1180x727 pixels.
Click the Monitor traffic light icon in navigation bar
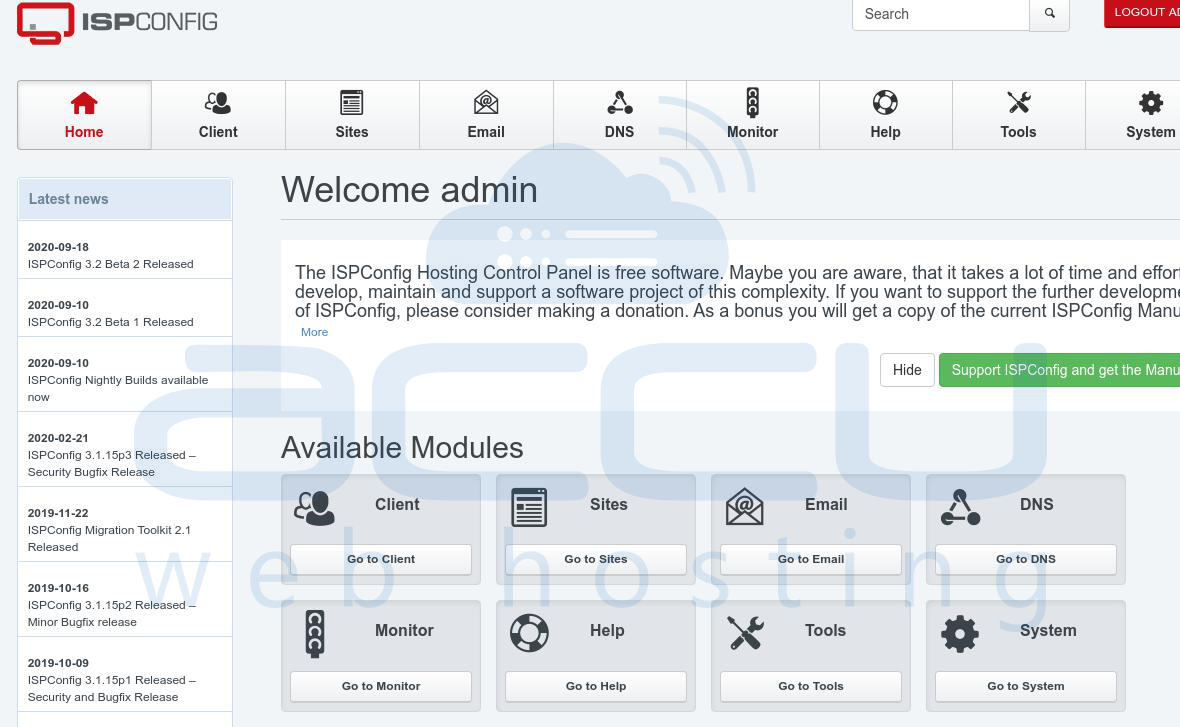753,103
